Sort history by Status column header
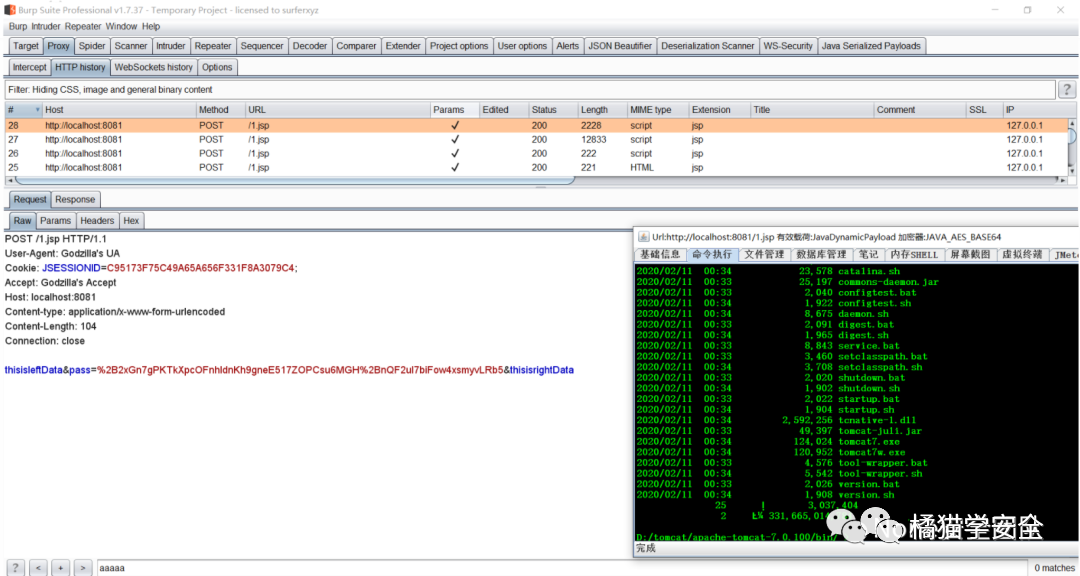The height and width of the screenshot is (576, 1080). (552, 110)
